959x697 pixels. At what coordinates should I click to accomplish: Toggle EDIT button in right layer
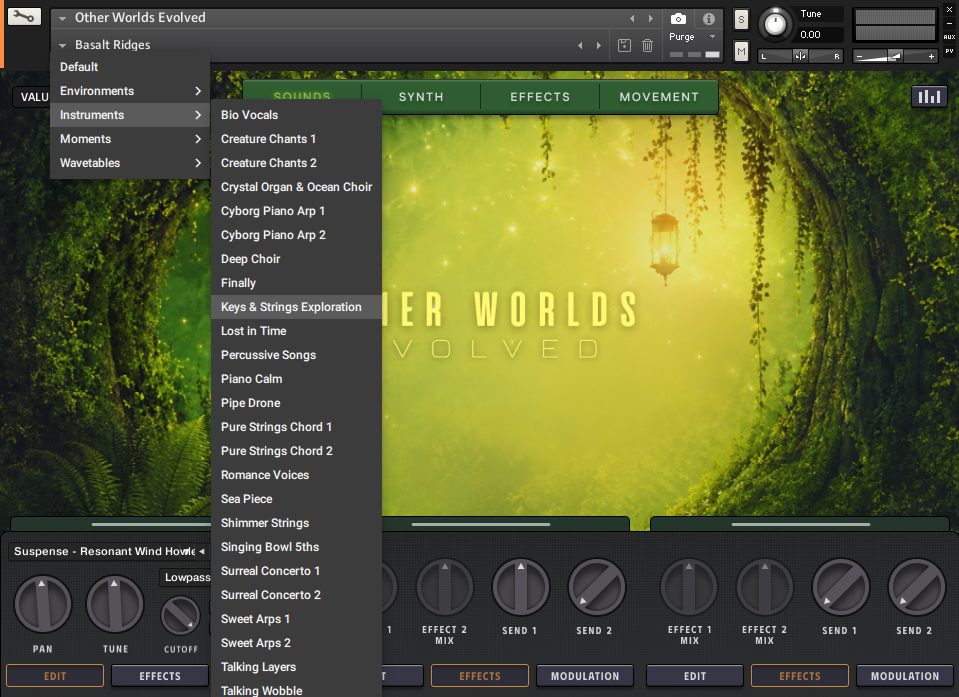pyautogui.click(x=695, y=676)
